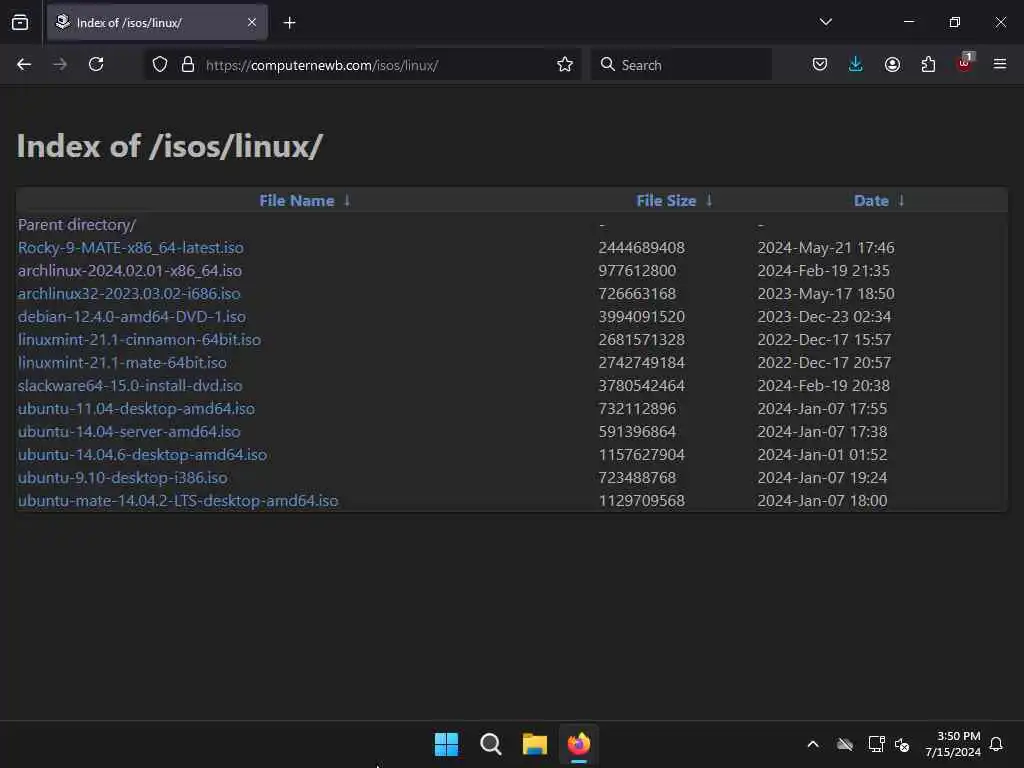Open the Extensions puzzle icon

(x=928, y=64)
